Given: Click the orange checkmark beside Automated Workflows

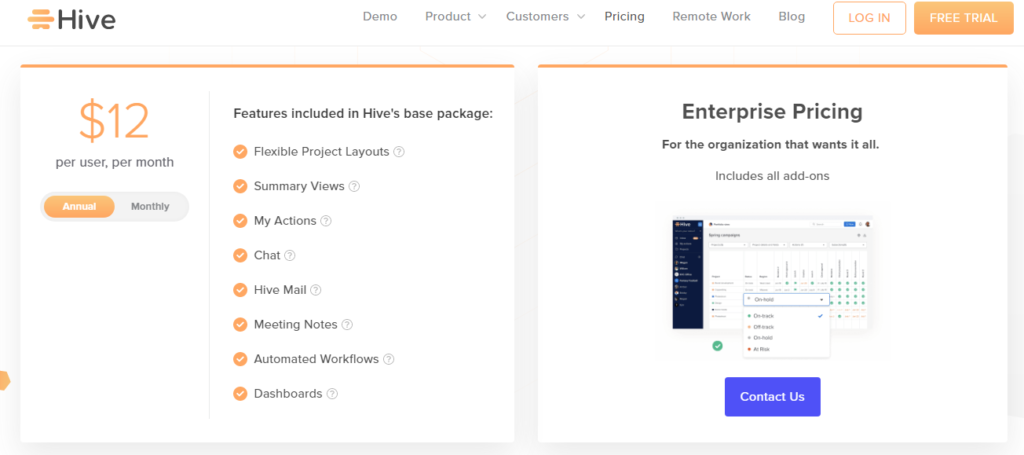Looking at the screenshot, I should [240, 359].
